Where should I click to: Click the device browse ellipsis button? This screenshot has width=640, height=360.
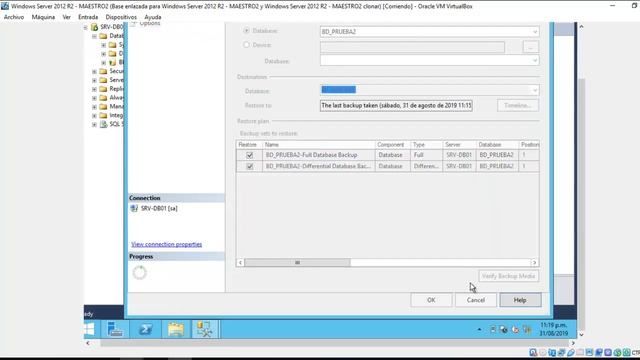531,47
